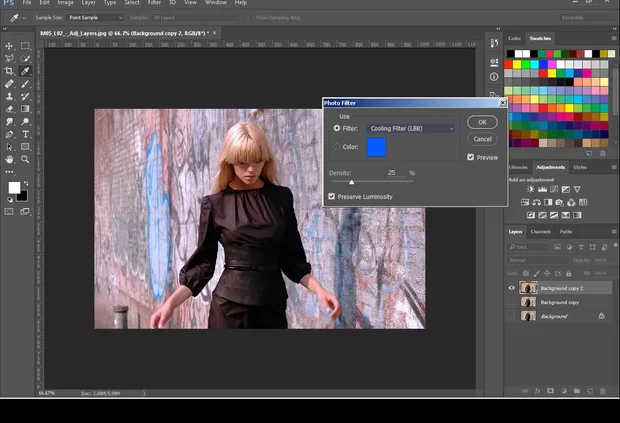Disable Preserve Luminosity checkbox
620x423 pixels.
click(332, 197)
